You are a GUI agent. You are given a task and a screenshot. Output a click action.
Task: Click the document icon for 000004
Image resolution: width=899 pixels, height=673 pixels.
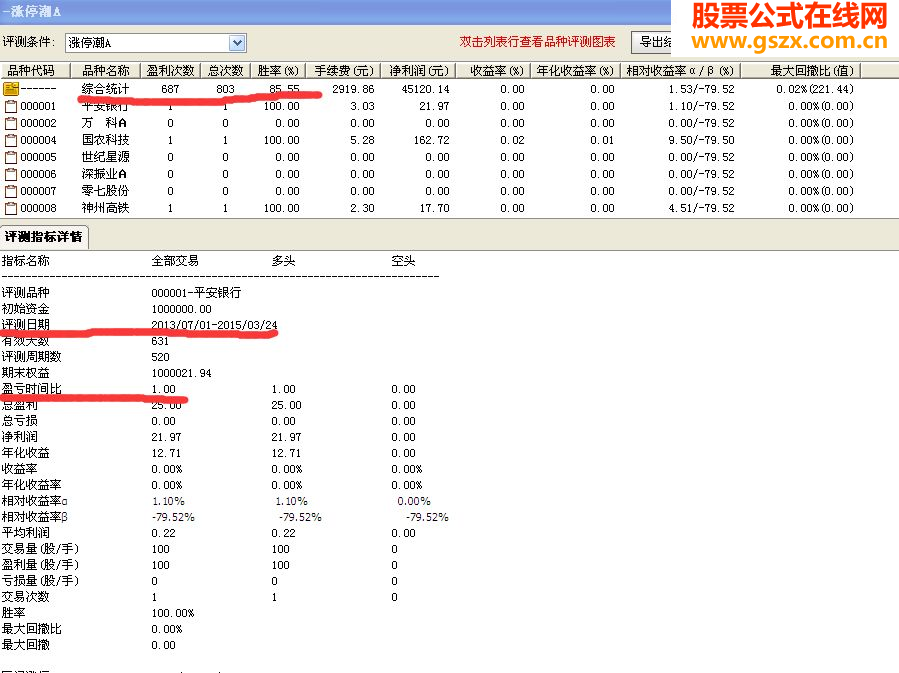(10, 140)
